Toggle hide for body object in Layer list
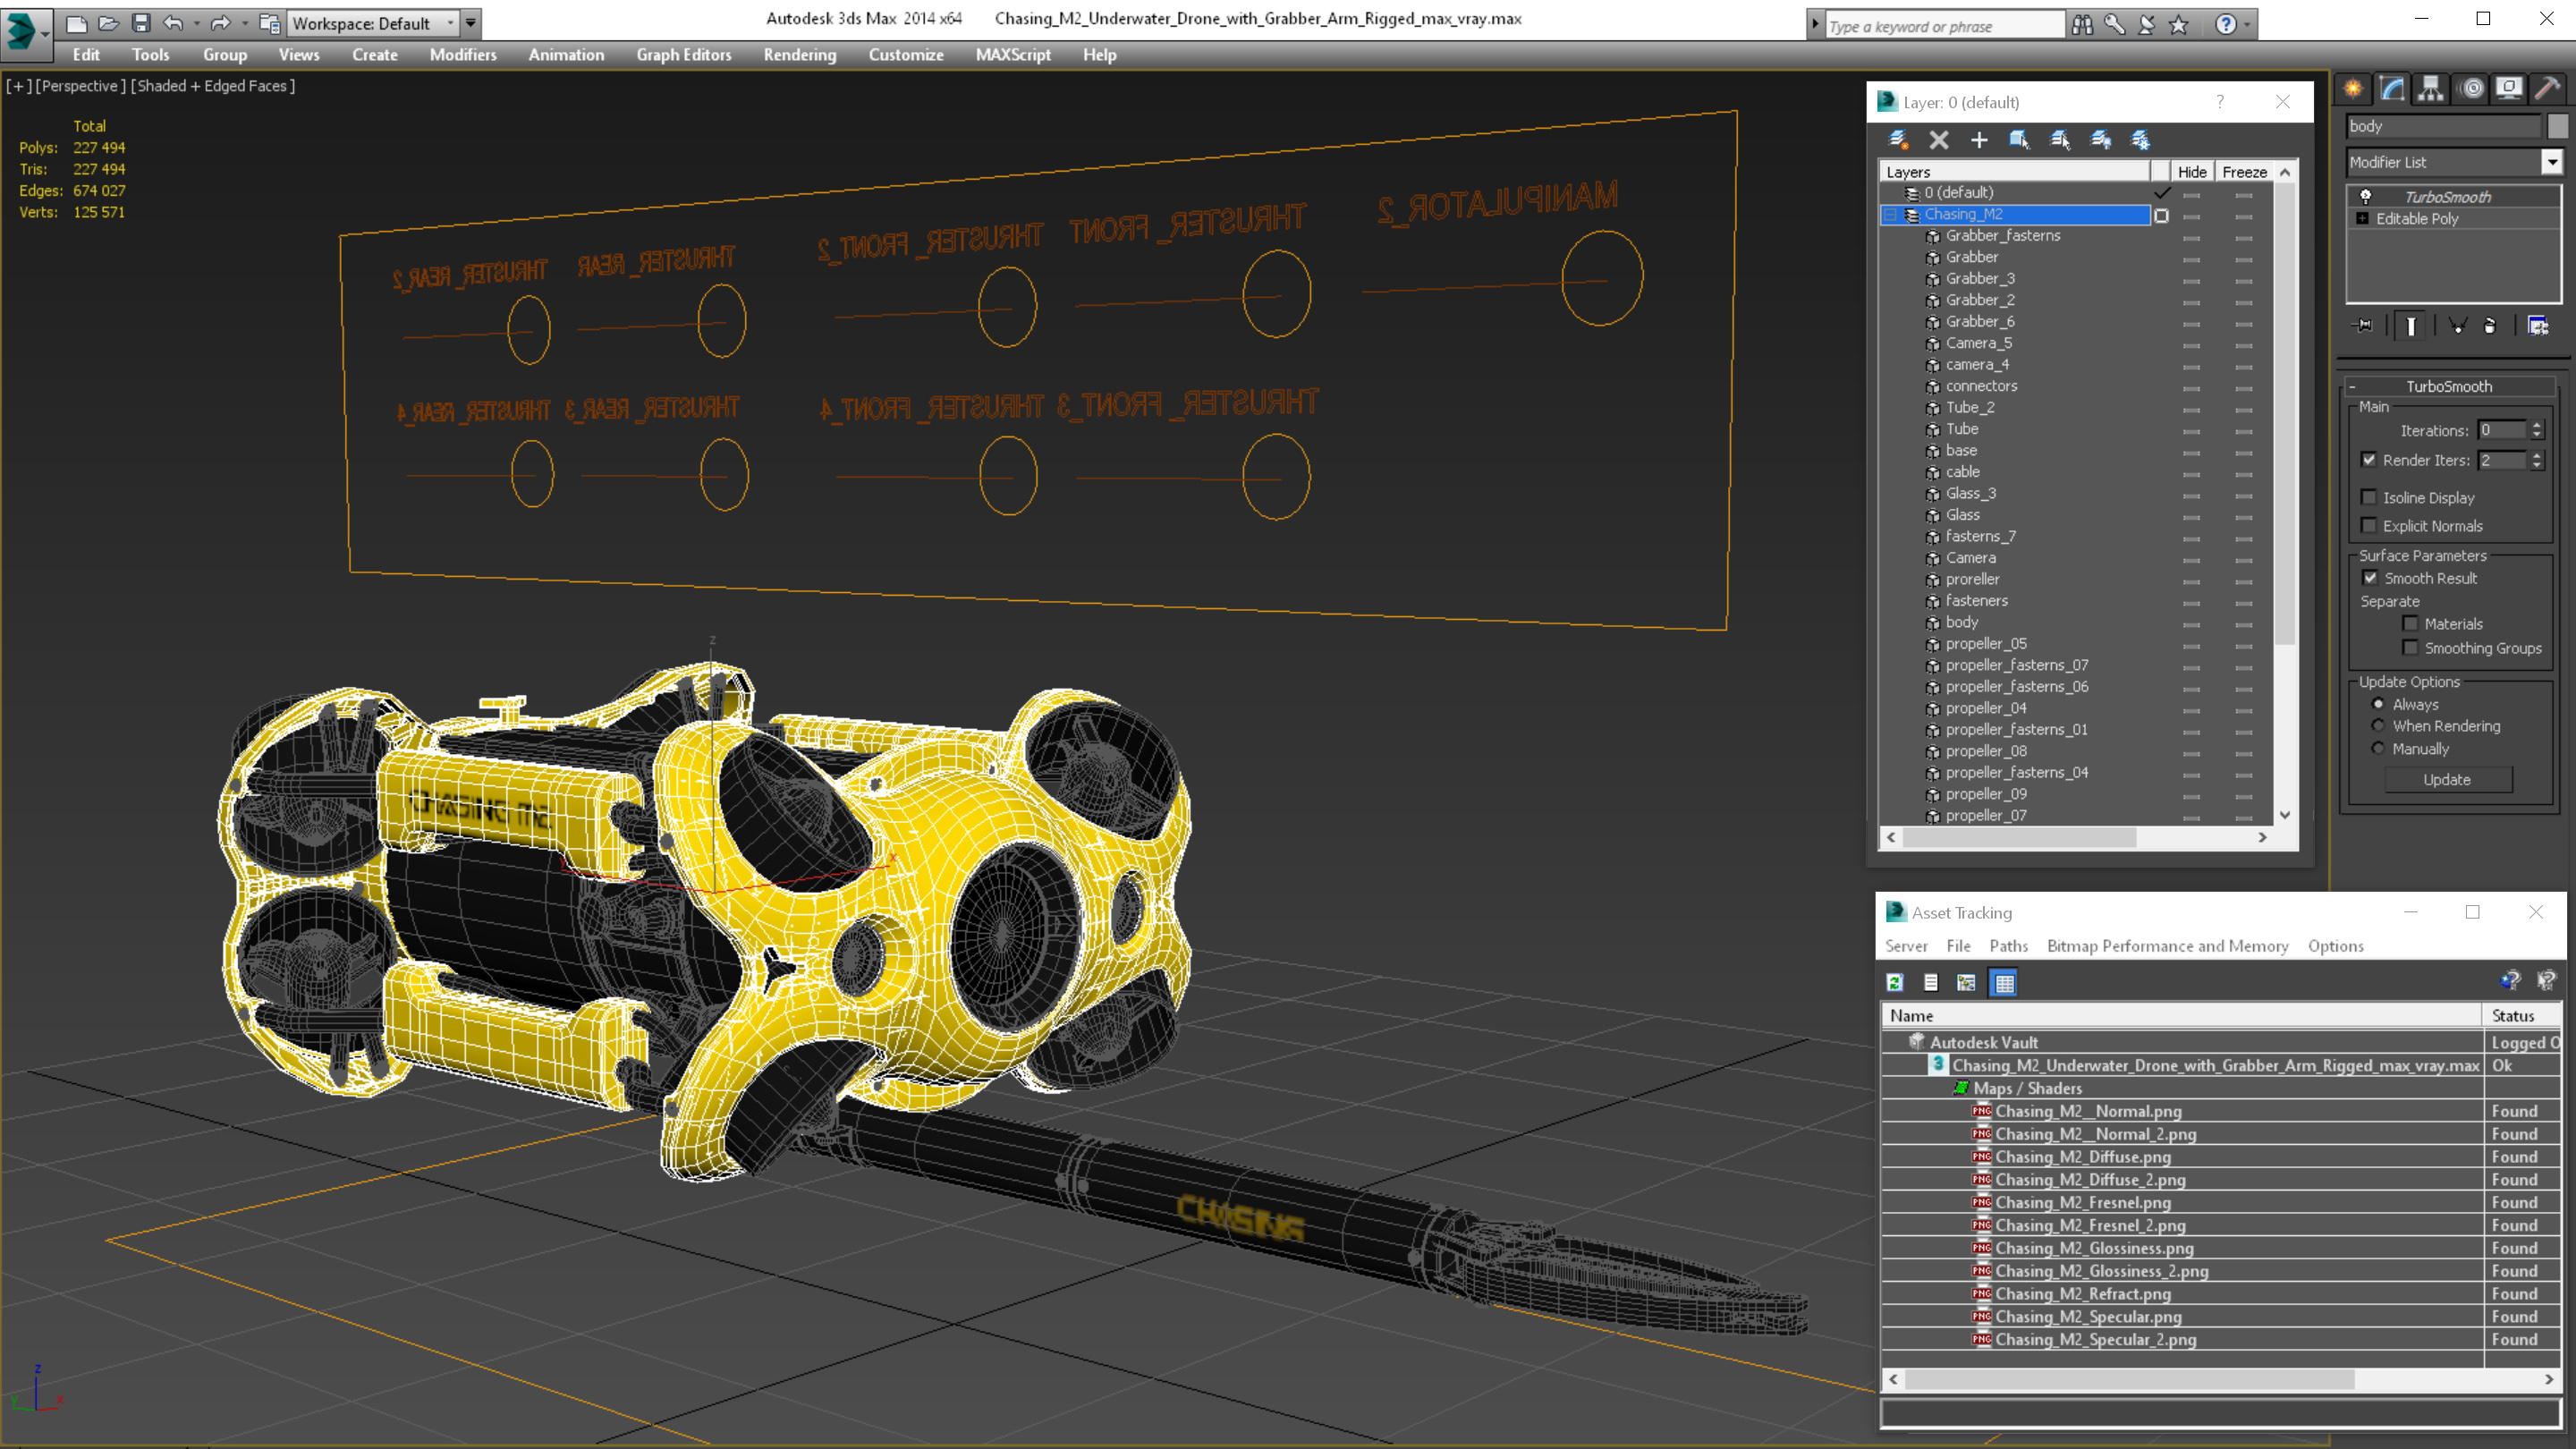 coord(2191,623)
